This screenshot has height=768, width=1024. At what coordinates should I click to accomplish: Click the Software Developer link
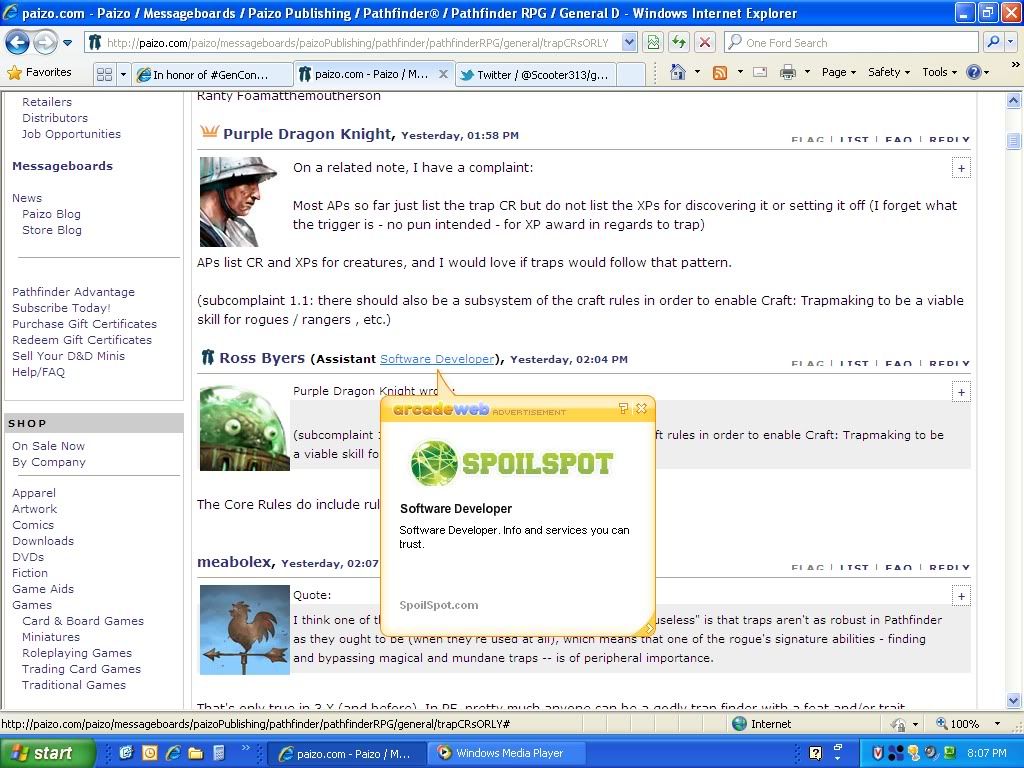(437, 359)
